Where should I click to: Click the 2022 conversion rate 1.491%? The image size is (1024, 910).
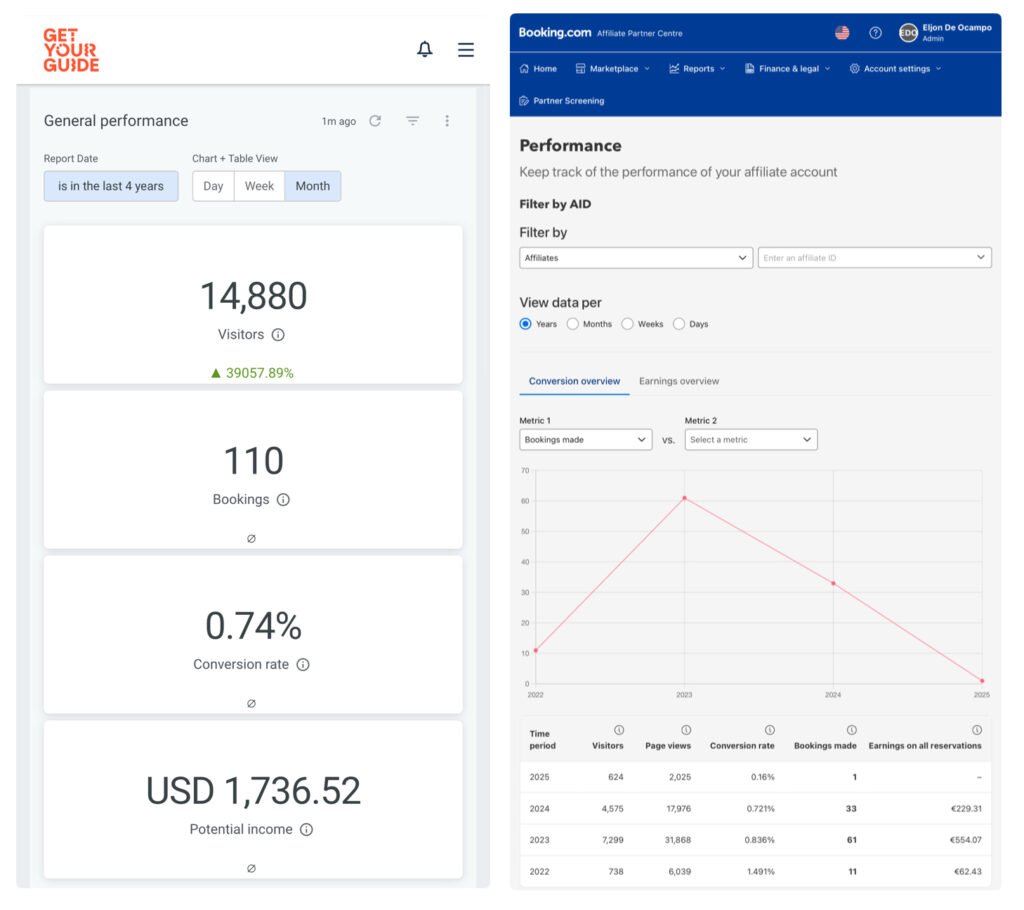click(761, 871)
